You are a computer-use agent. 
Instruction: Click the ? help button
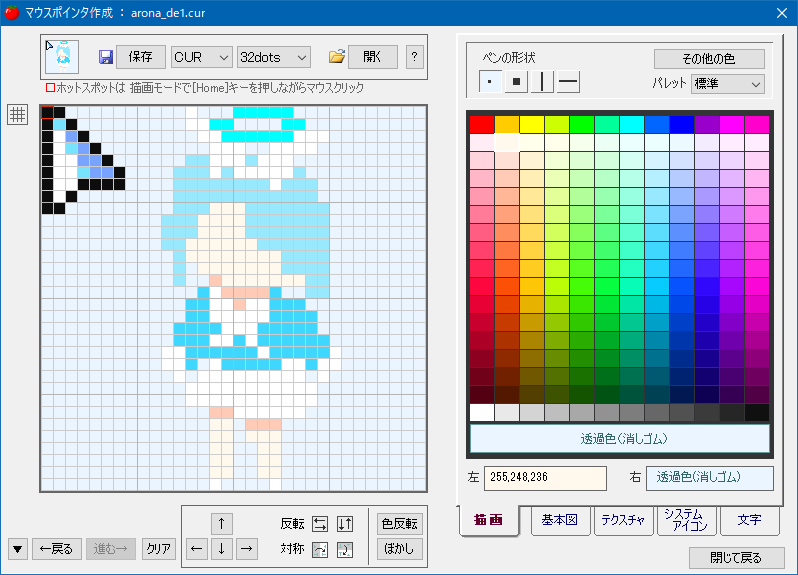click(415, 56)
